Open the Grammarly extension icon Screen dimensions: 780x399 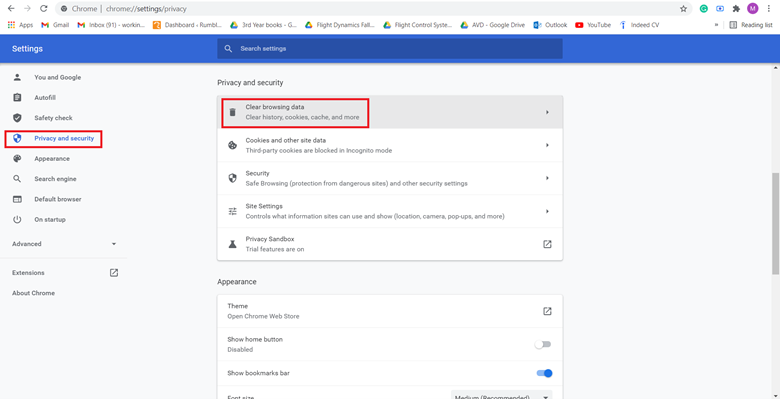click(703, 8)
